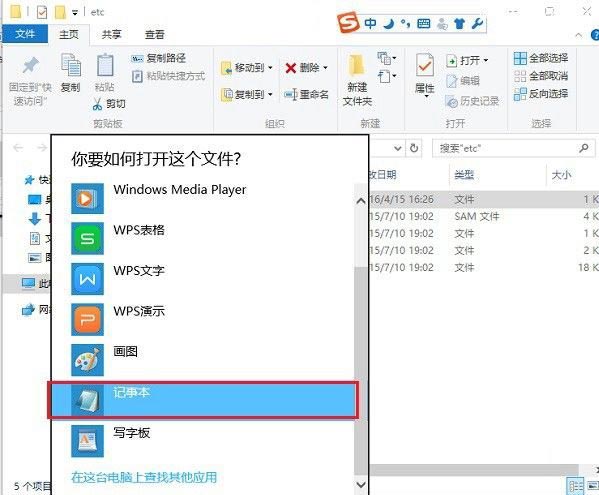Switch to the 主页 ribbon tab
Screen dimensions: 599x495
coord(69,34)
